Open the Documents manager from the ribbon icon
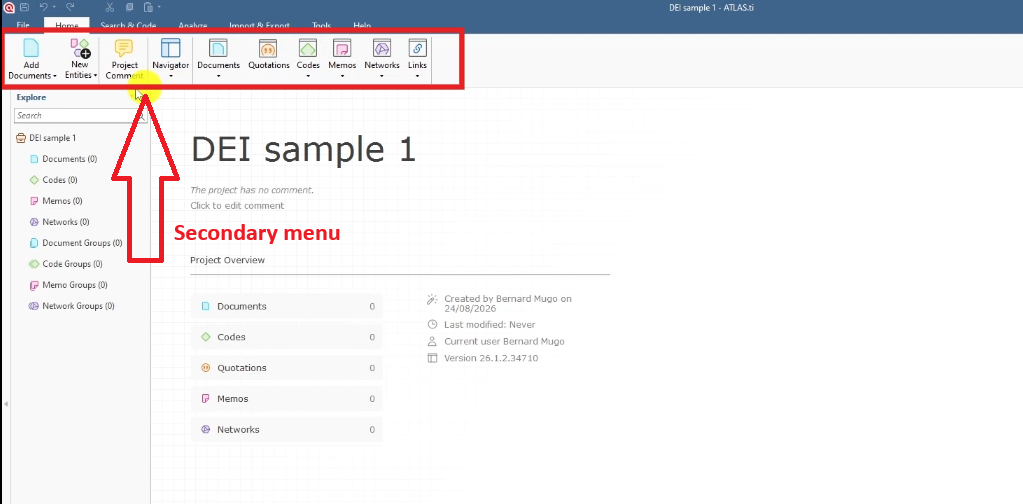1023x504 pixels. point(219,48)
